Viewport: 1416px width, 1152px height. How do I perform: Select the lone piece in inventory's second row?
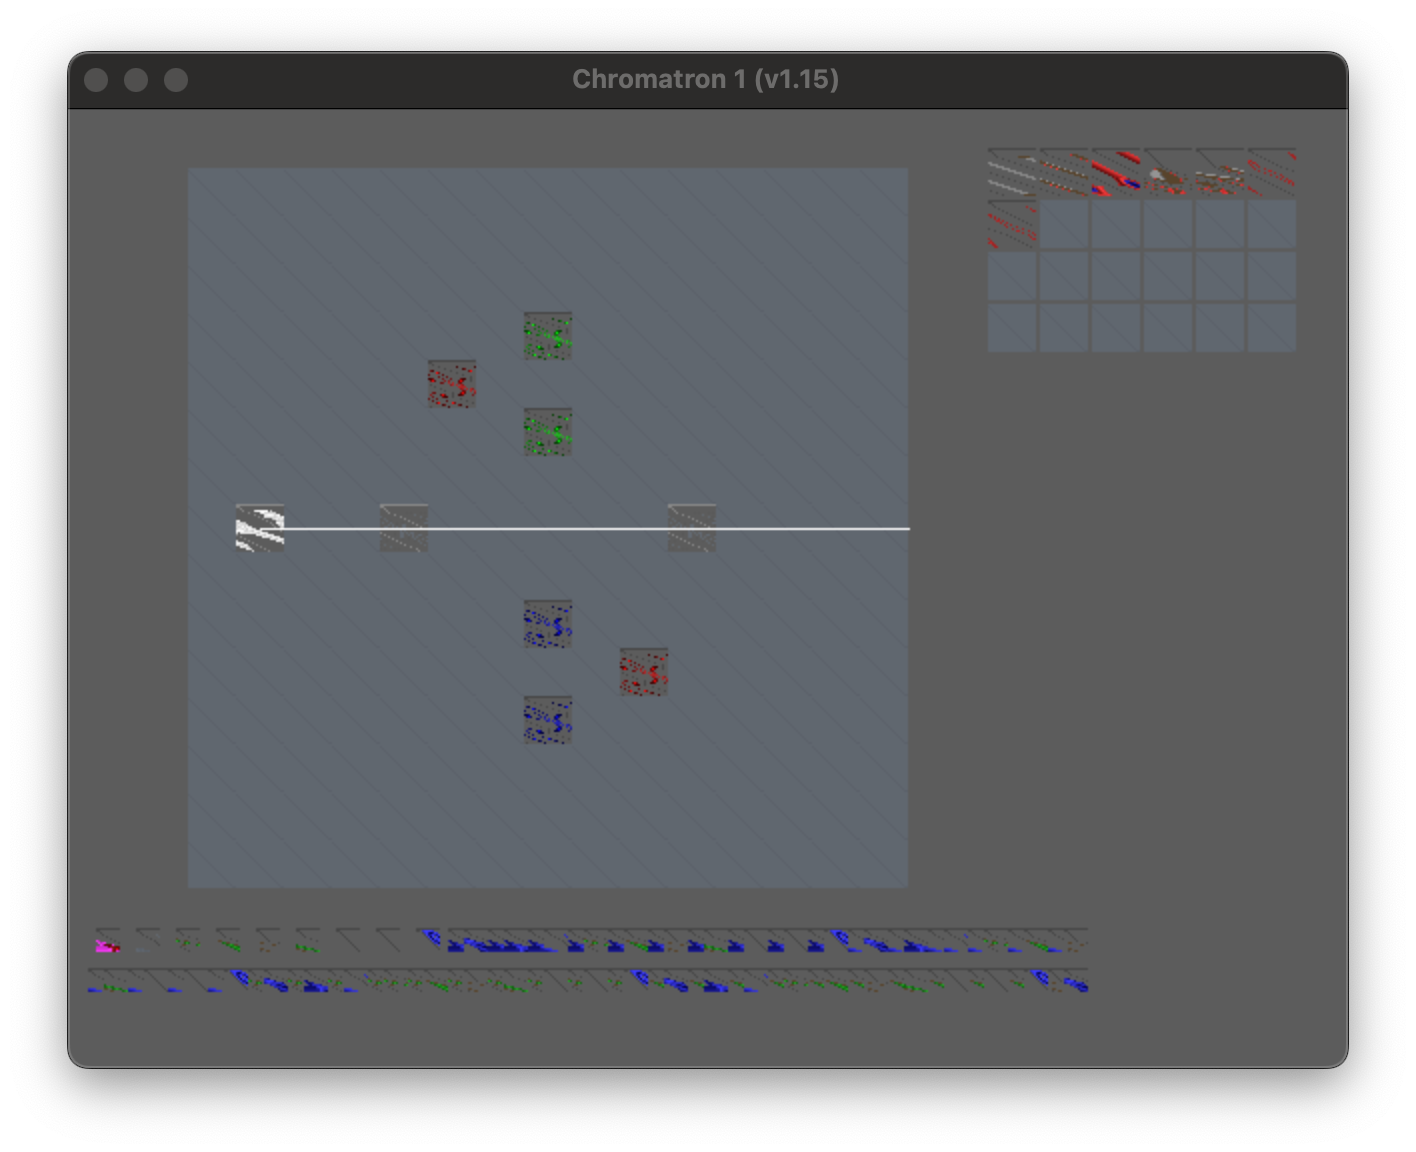[1012, 224]
